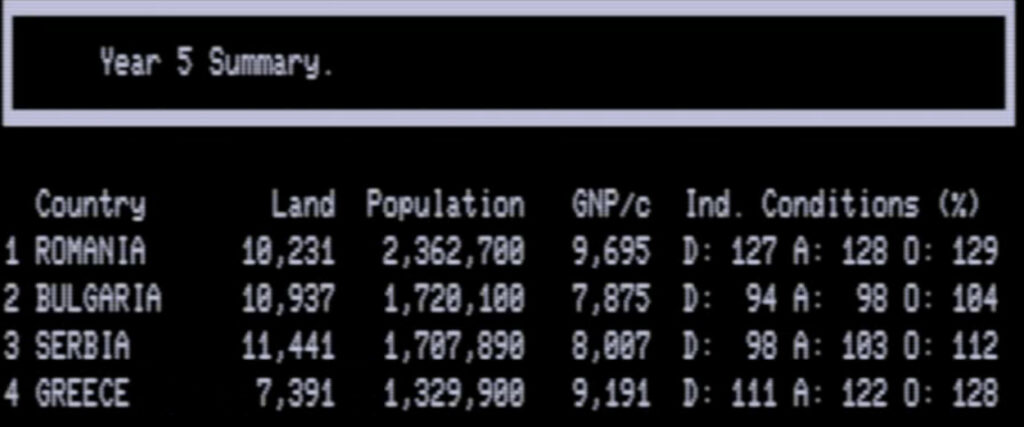This screenshot has height=427, width=1024.
Task: Click Serbia's O: 112 condition value
Action: click(951, 346)
